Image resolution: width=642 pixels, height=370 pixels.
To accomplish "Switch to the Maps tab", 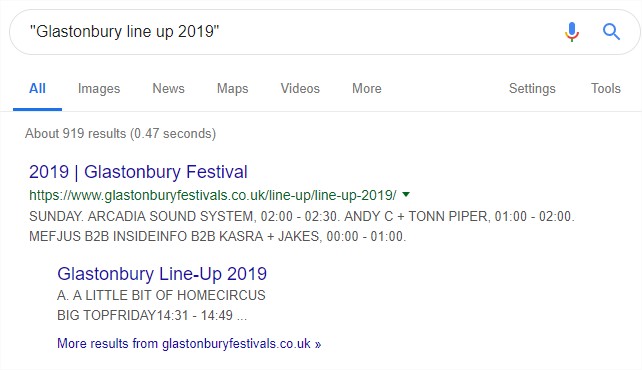I will coord(232,88).
